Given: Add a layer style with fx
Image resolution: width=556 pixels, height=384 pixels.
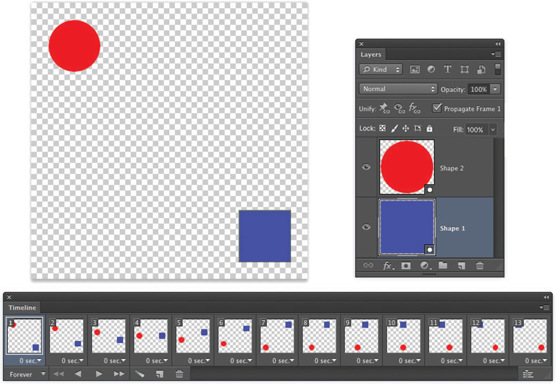Looking at the screenshot, I should point(388,266).
